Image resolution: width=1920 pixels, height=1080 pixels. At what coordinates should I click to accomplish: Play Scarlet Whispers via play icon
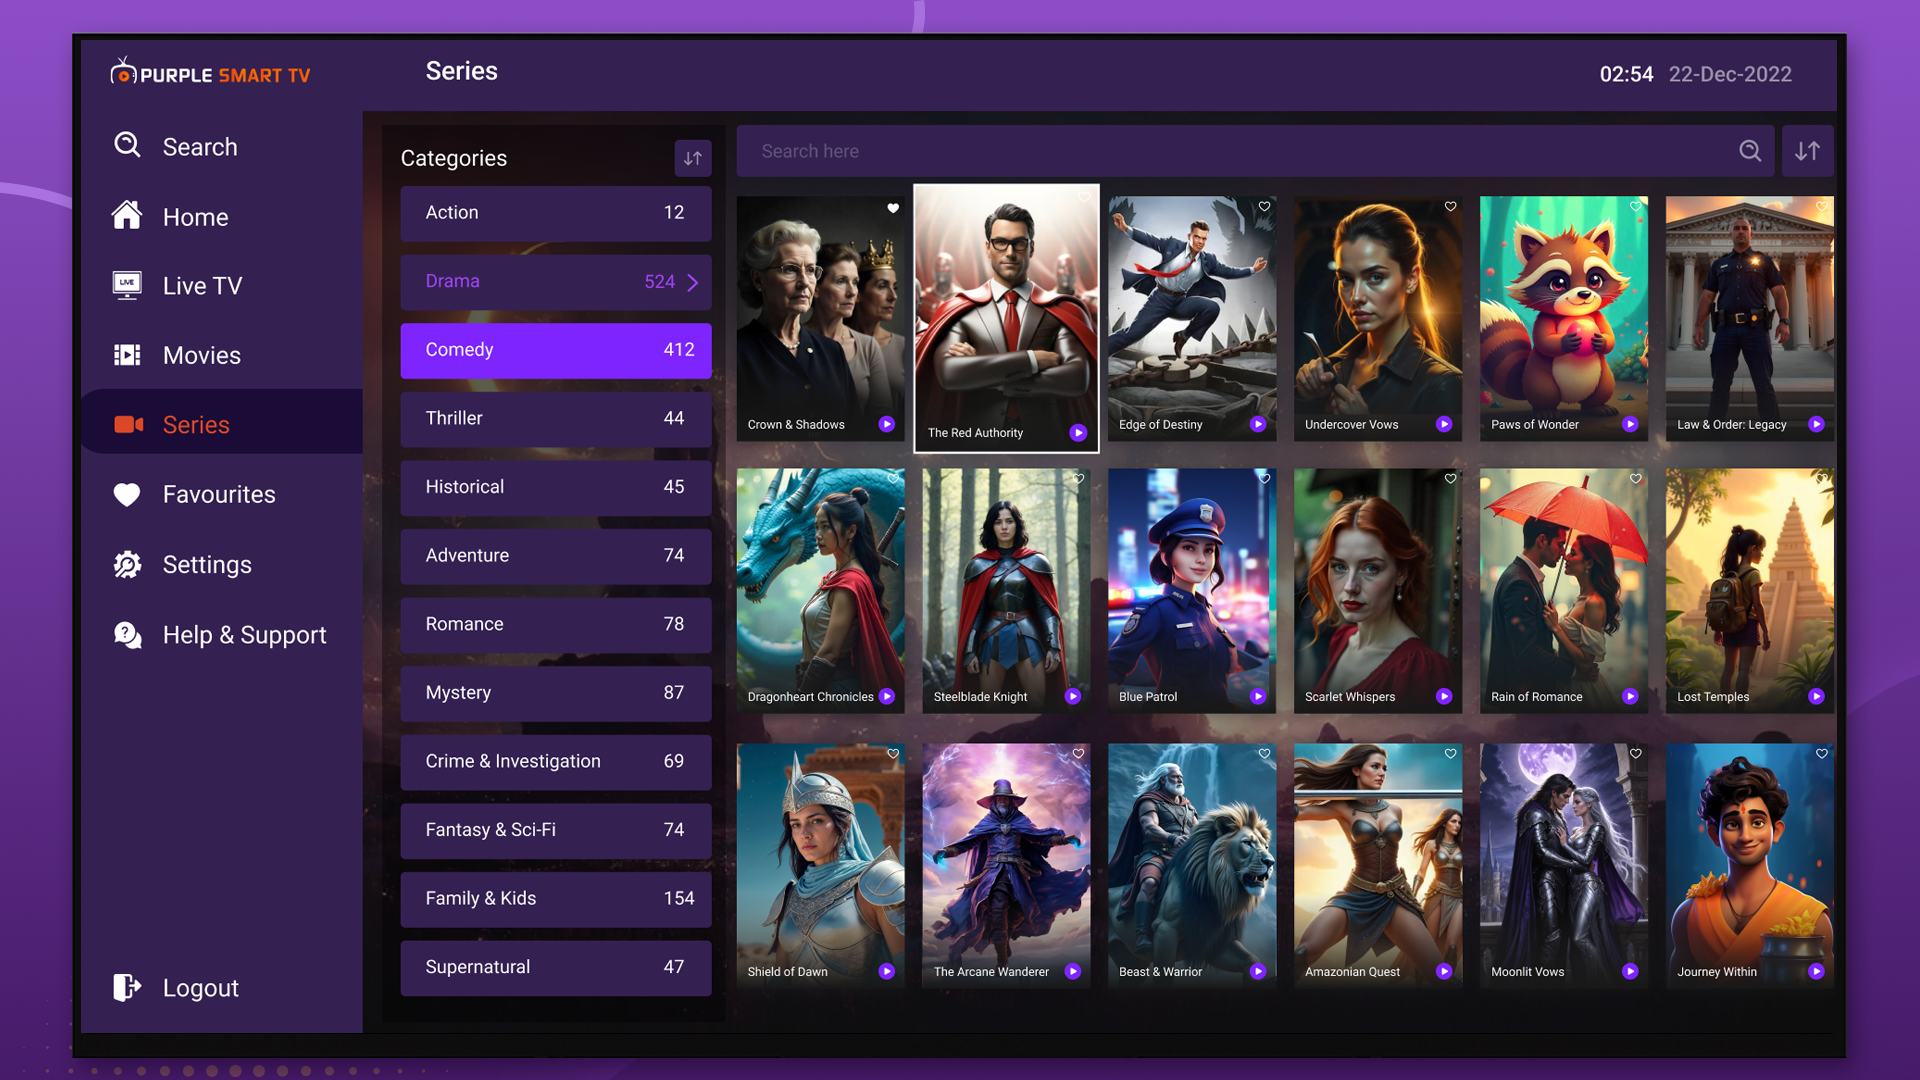[1444, 696]
